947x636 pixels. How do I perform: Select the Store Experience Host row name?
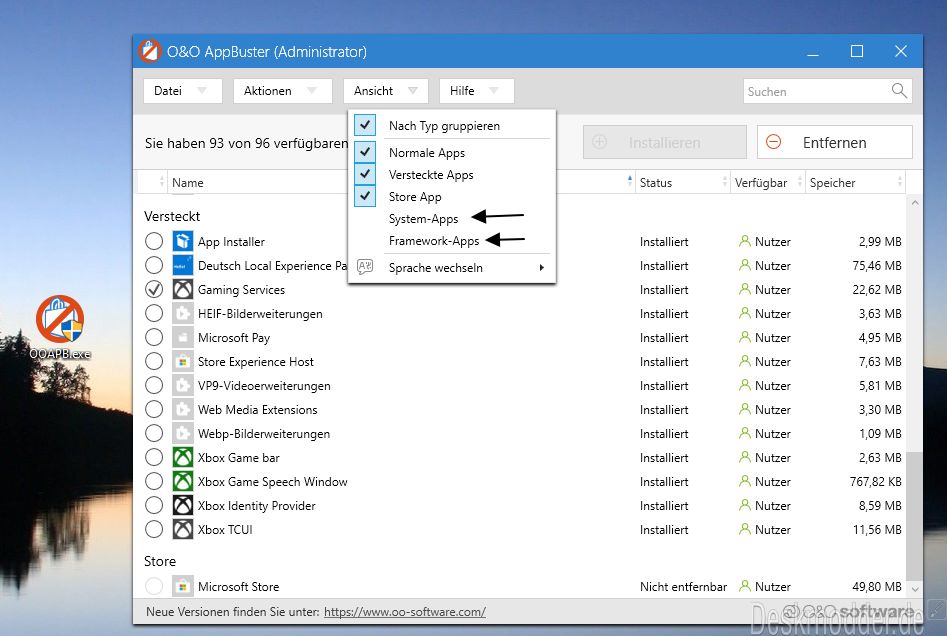coord(255,362)
